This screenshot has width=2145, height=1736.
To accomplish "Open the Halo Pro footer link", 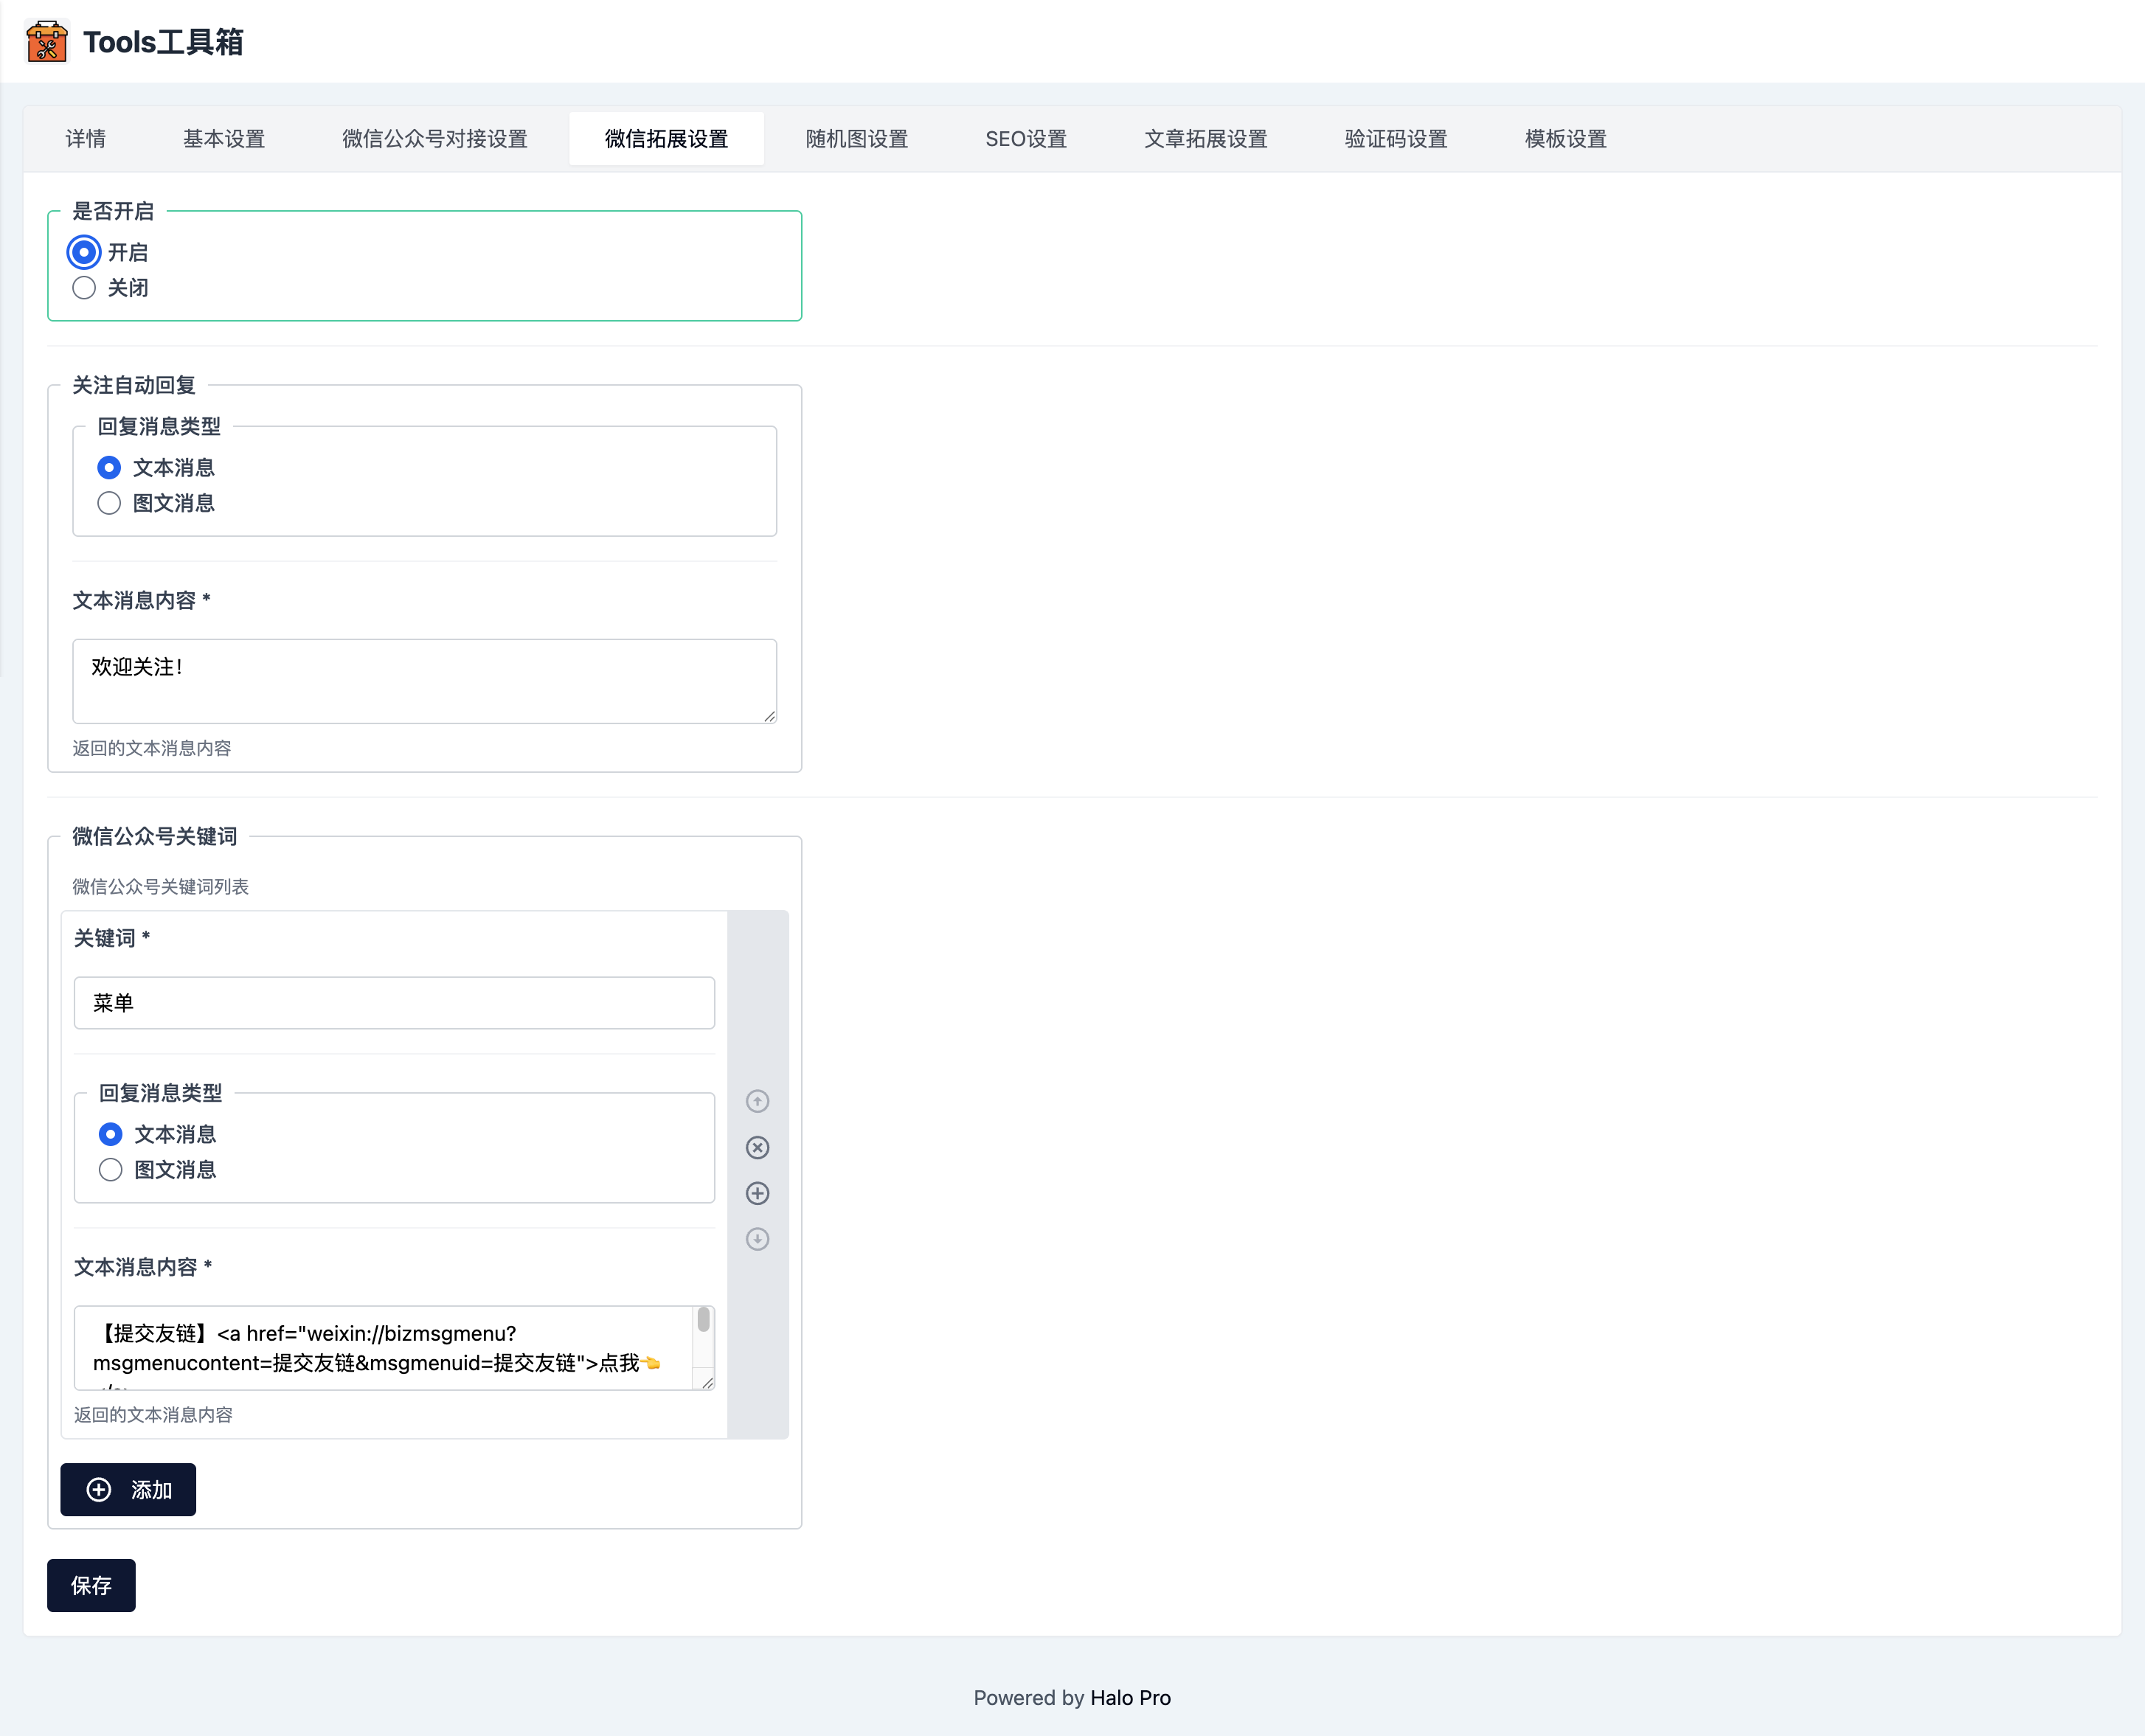I will click(1130, 1697).
